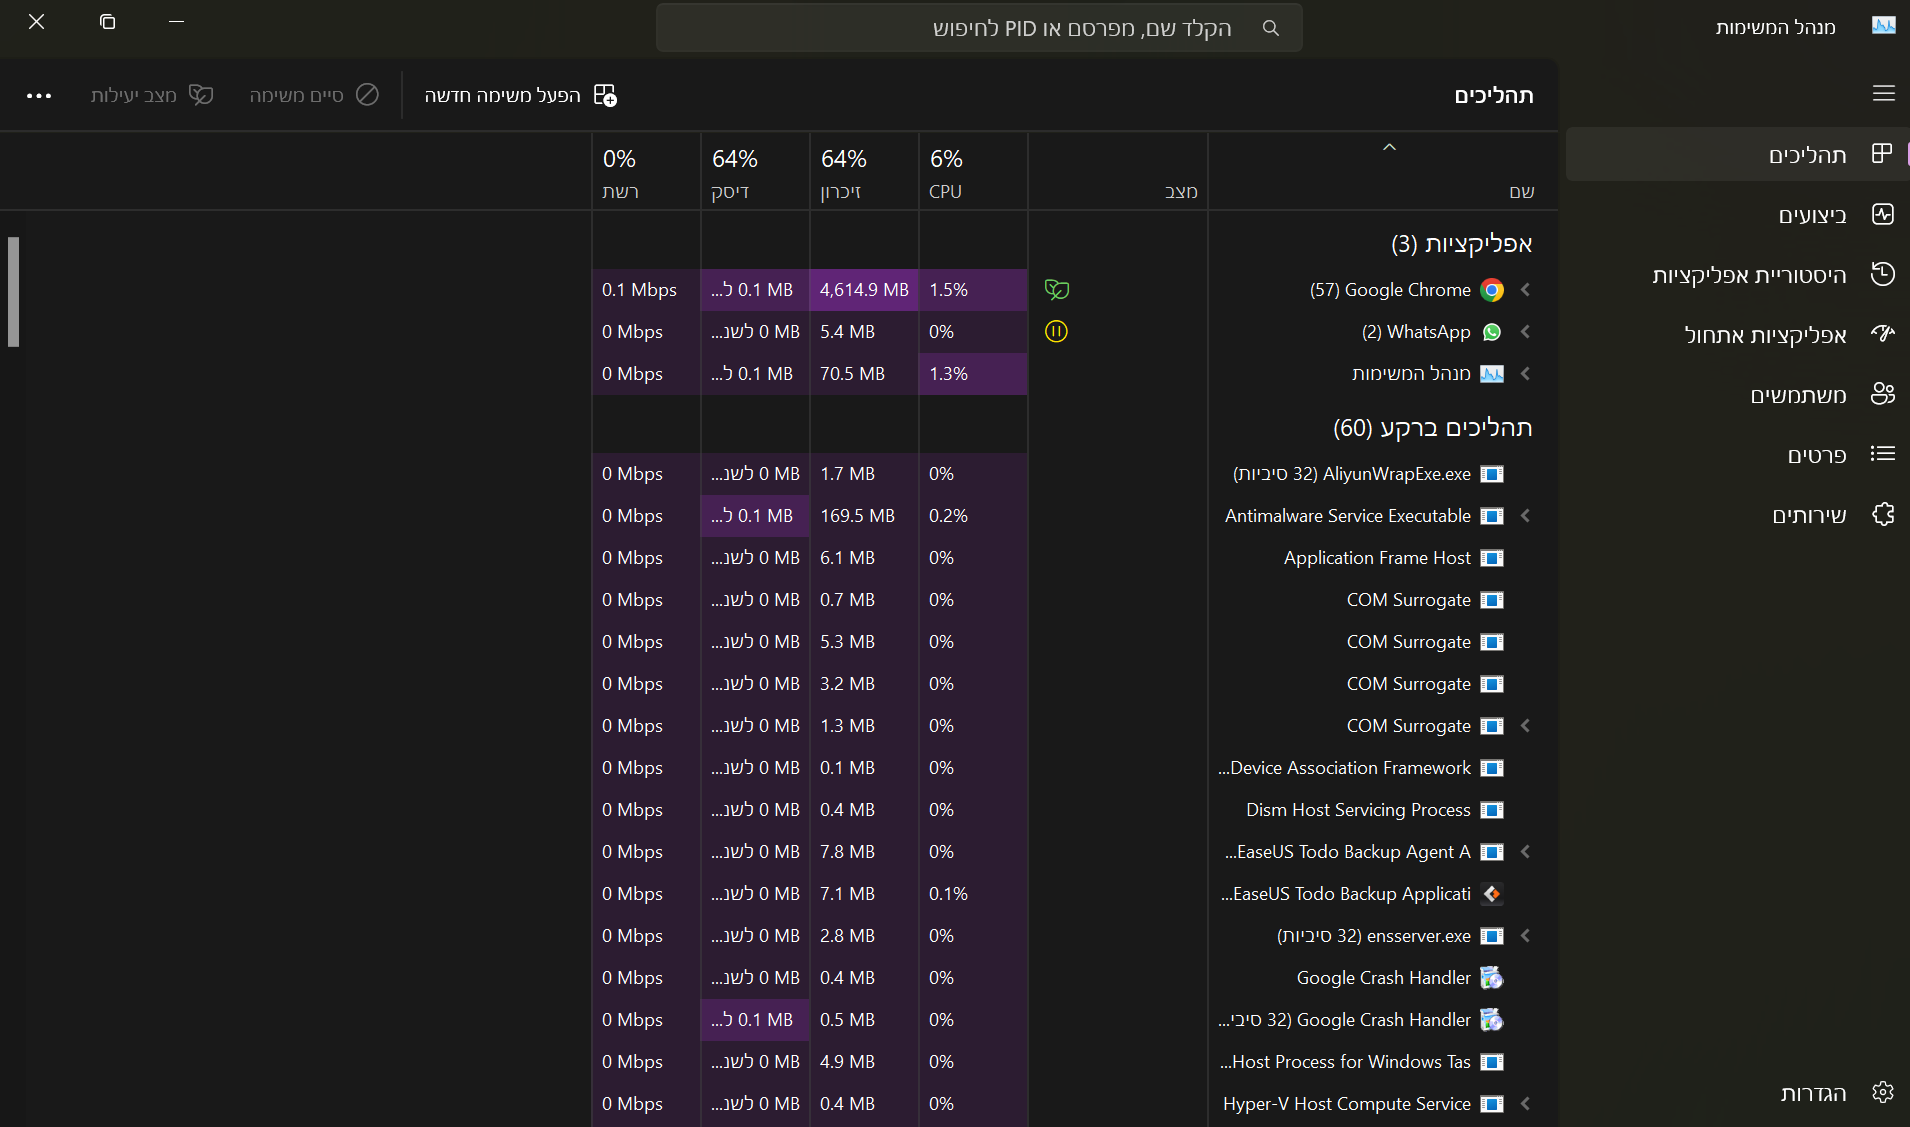Click the process list vertical scrollbar thumb
The height and width of the screenshot is (1127, 1910).
click(13, 291)
